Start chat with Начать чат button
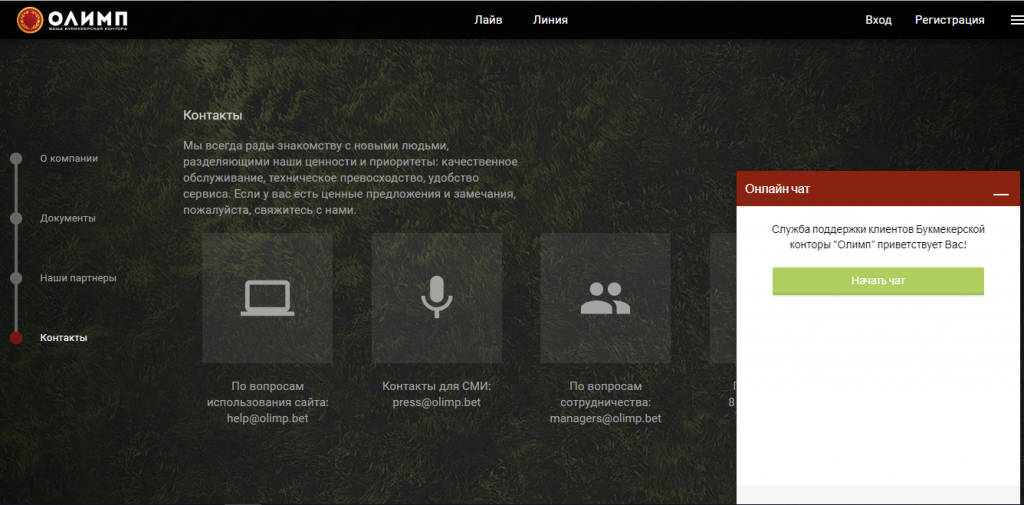1024x505 pixels. click(878, 281)
